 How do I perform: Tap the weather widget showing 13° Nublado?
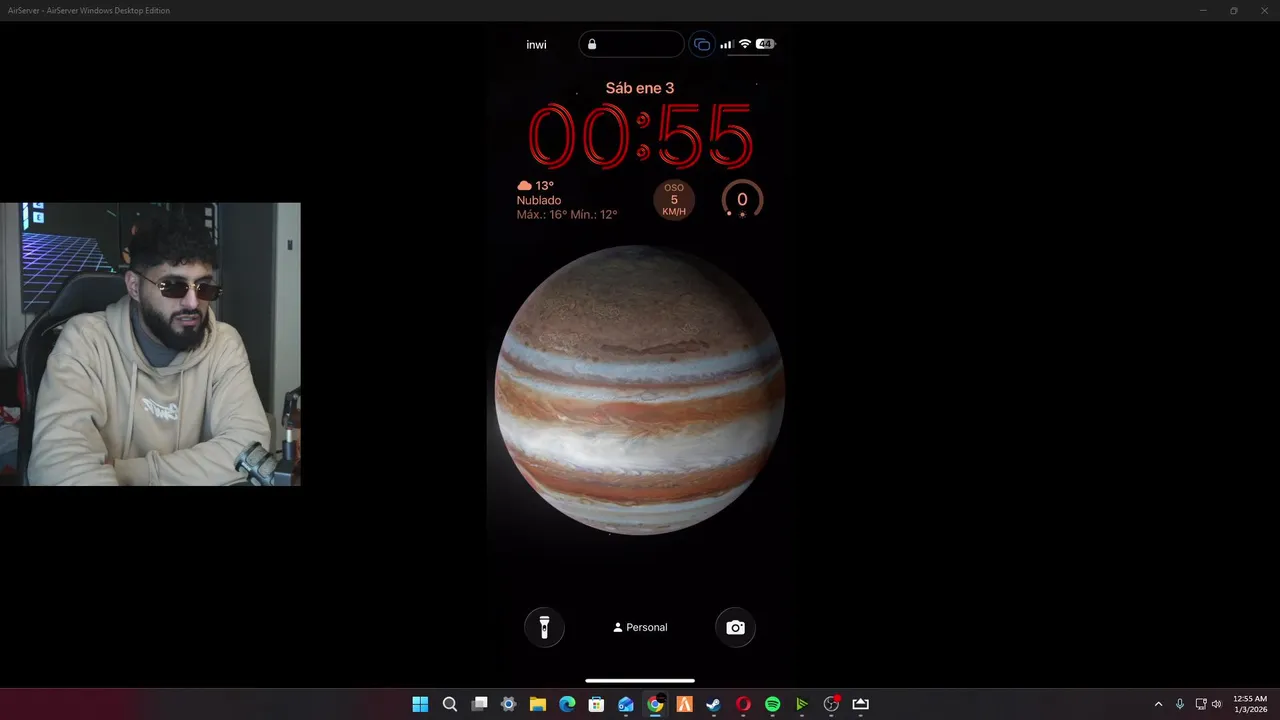point(567,200)
